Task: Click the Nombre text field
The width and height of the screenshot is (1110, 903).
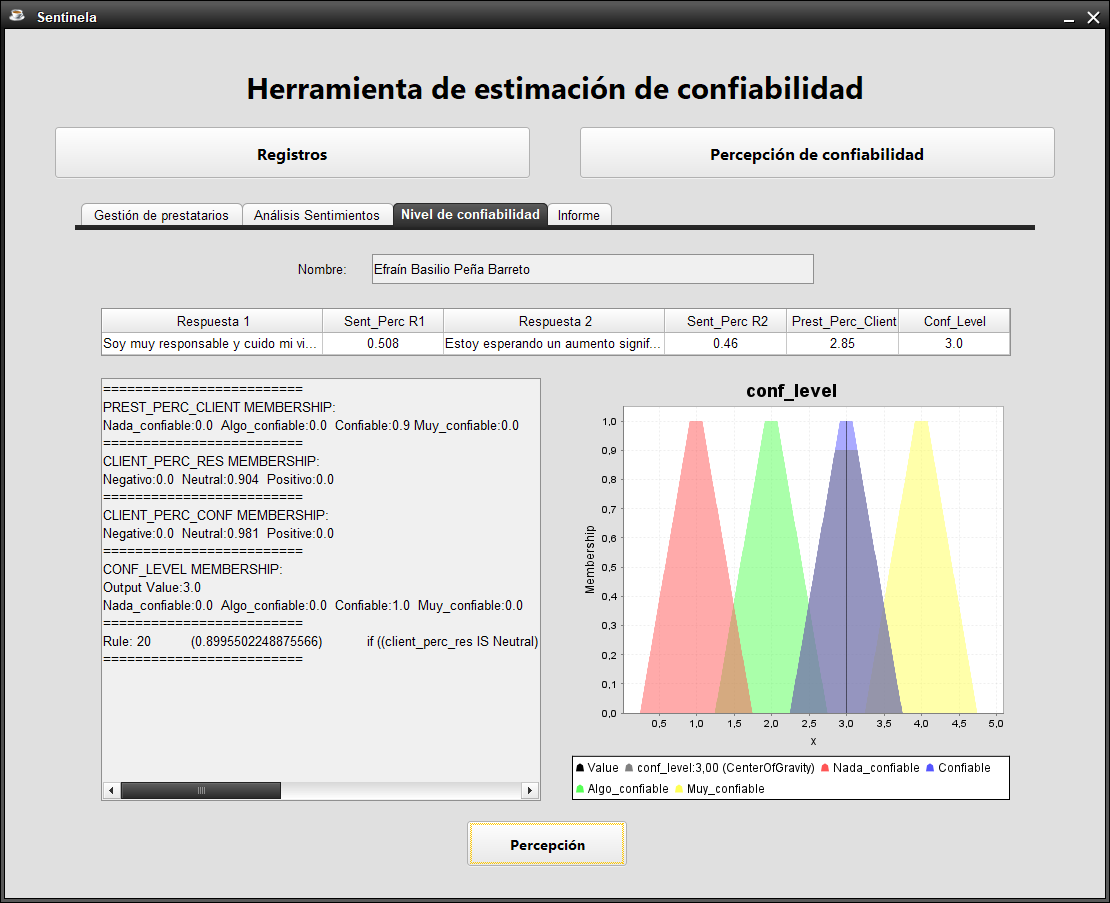Action: (592, 269)
